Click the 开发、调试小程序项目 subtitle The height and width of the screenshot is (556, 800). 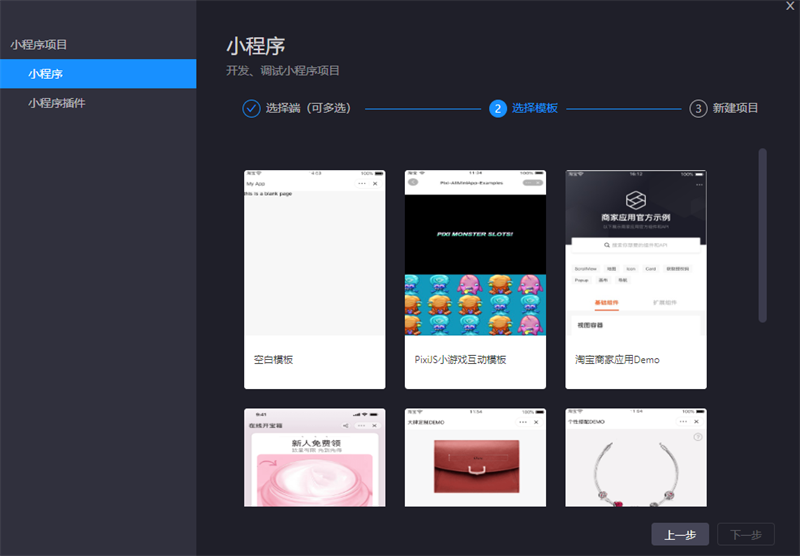click(283, 70)
